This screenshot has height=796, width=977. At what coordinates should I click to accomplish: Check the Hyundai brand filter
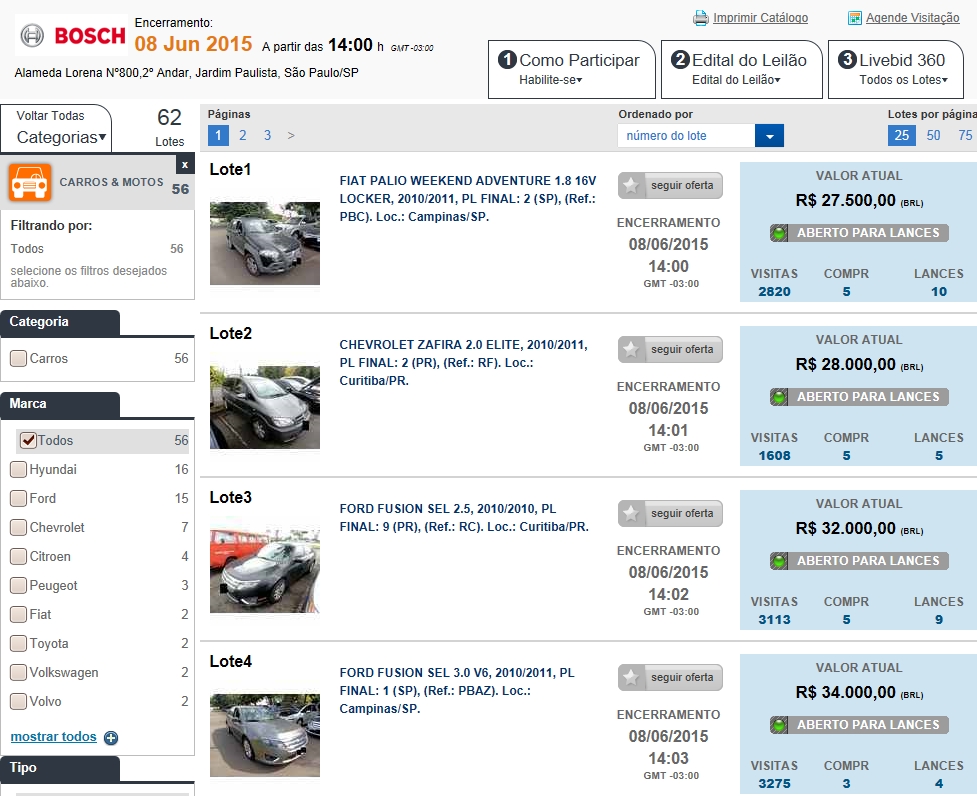[19, 470]
